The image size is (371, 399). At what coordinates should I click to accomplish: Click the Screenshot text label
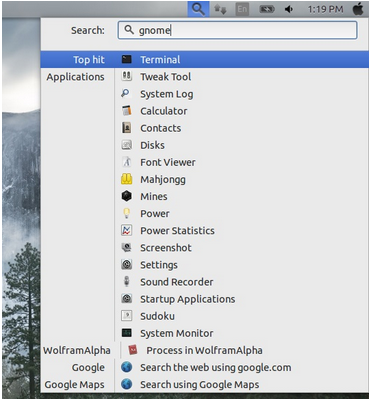point(166,248)
